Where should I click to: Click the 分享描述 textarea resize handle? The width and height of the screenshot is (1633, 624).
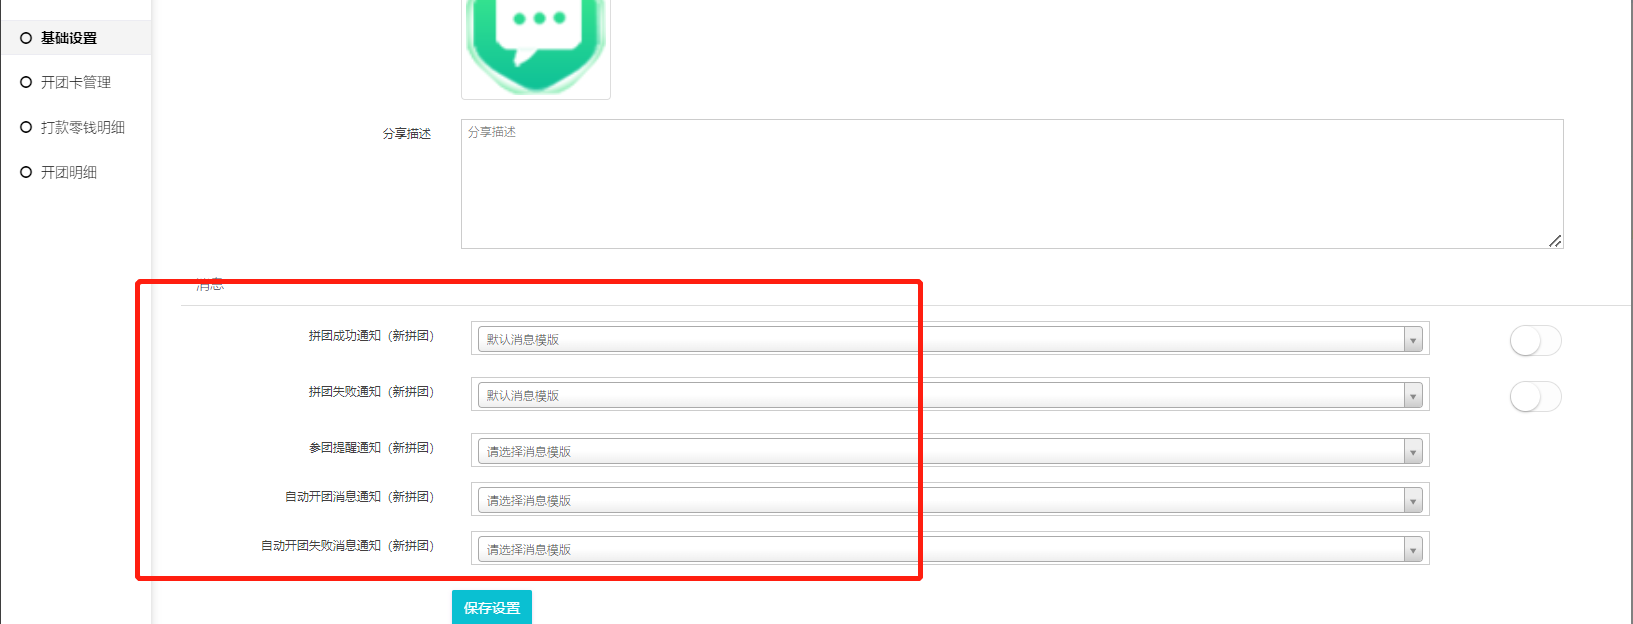click(1555, 241)
